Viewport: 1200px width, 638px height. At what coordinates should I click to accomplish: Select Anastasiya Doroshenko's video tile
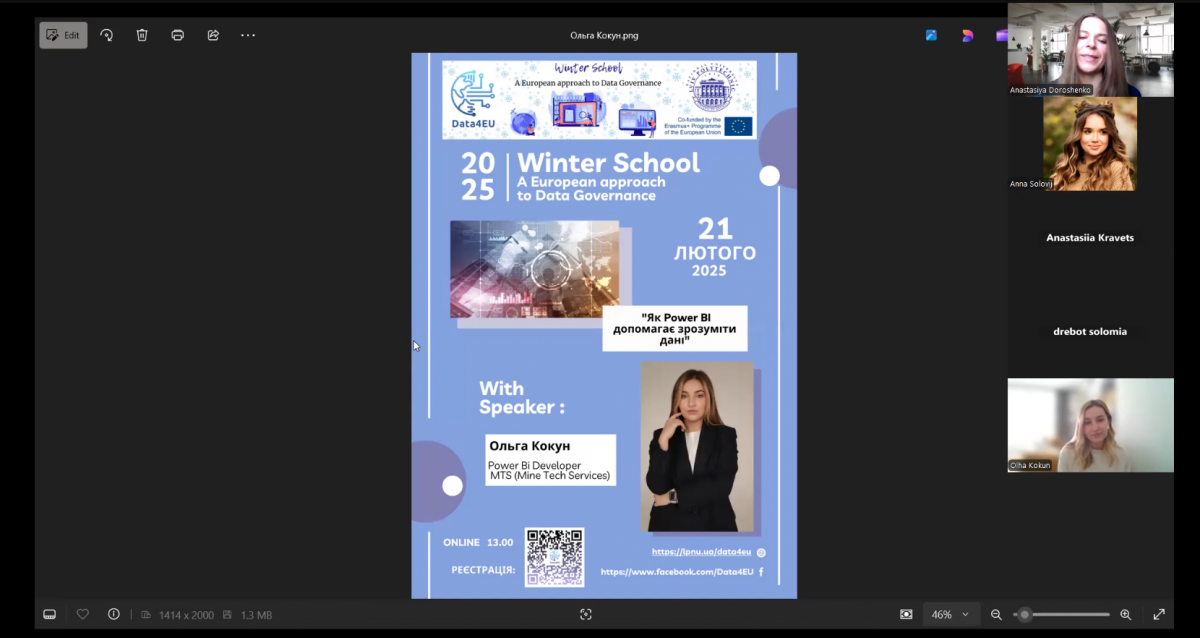pos(1090,48)
